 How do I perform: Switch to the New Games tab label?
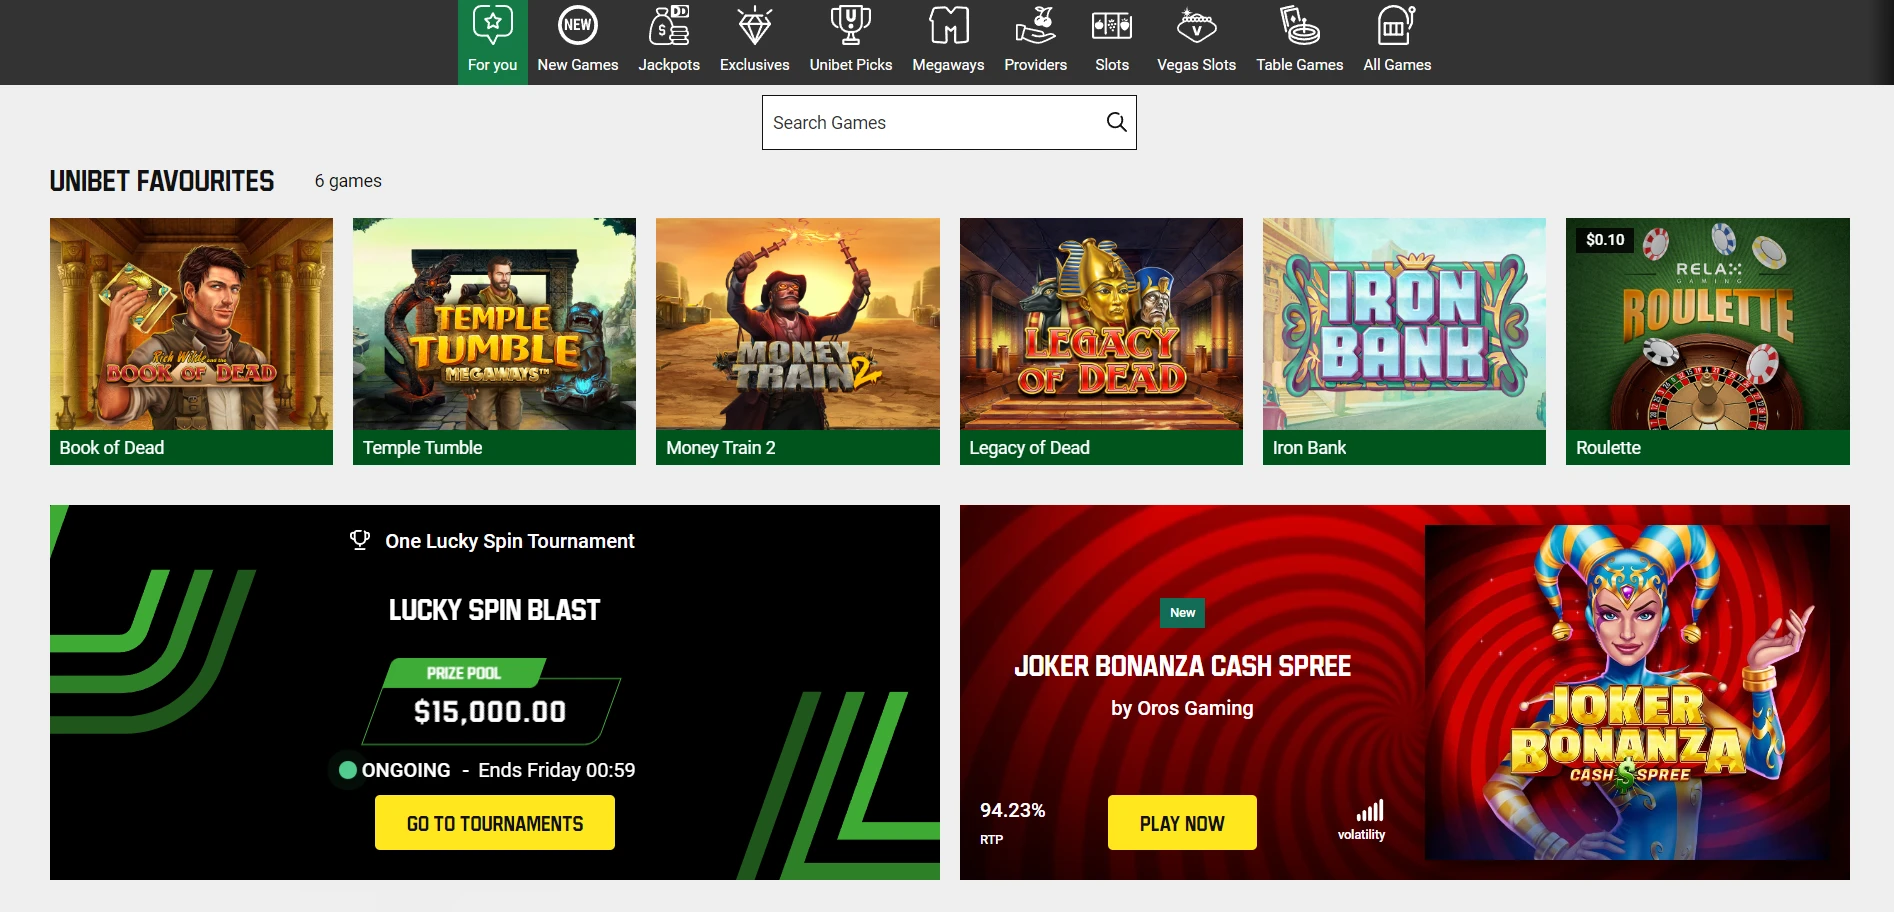[577, 65]
